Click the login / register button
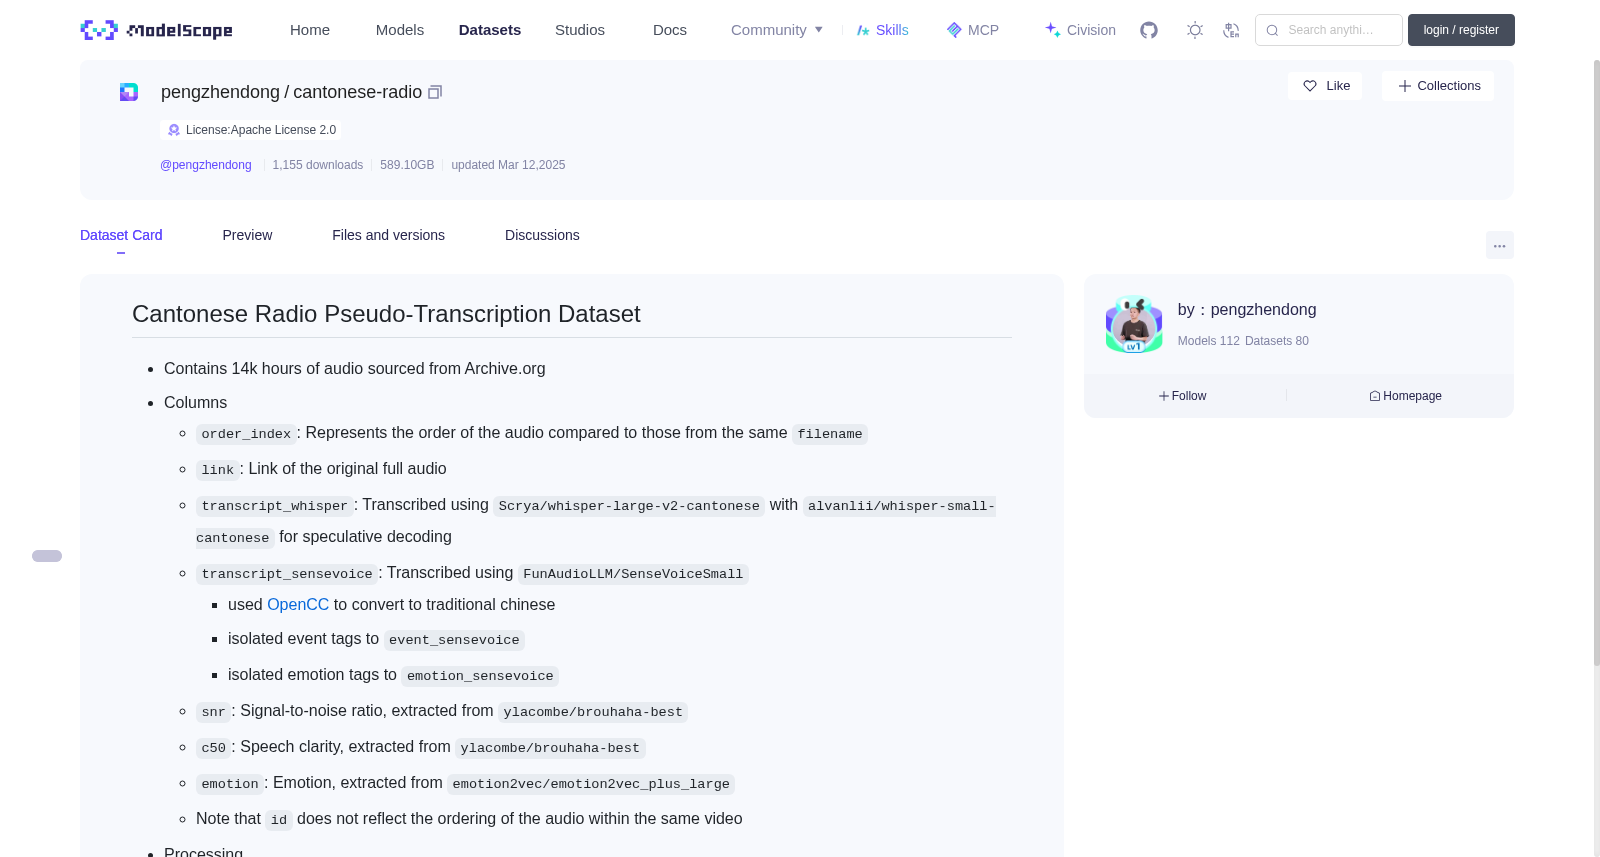 [x=1461, y=30]
